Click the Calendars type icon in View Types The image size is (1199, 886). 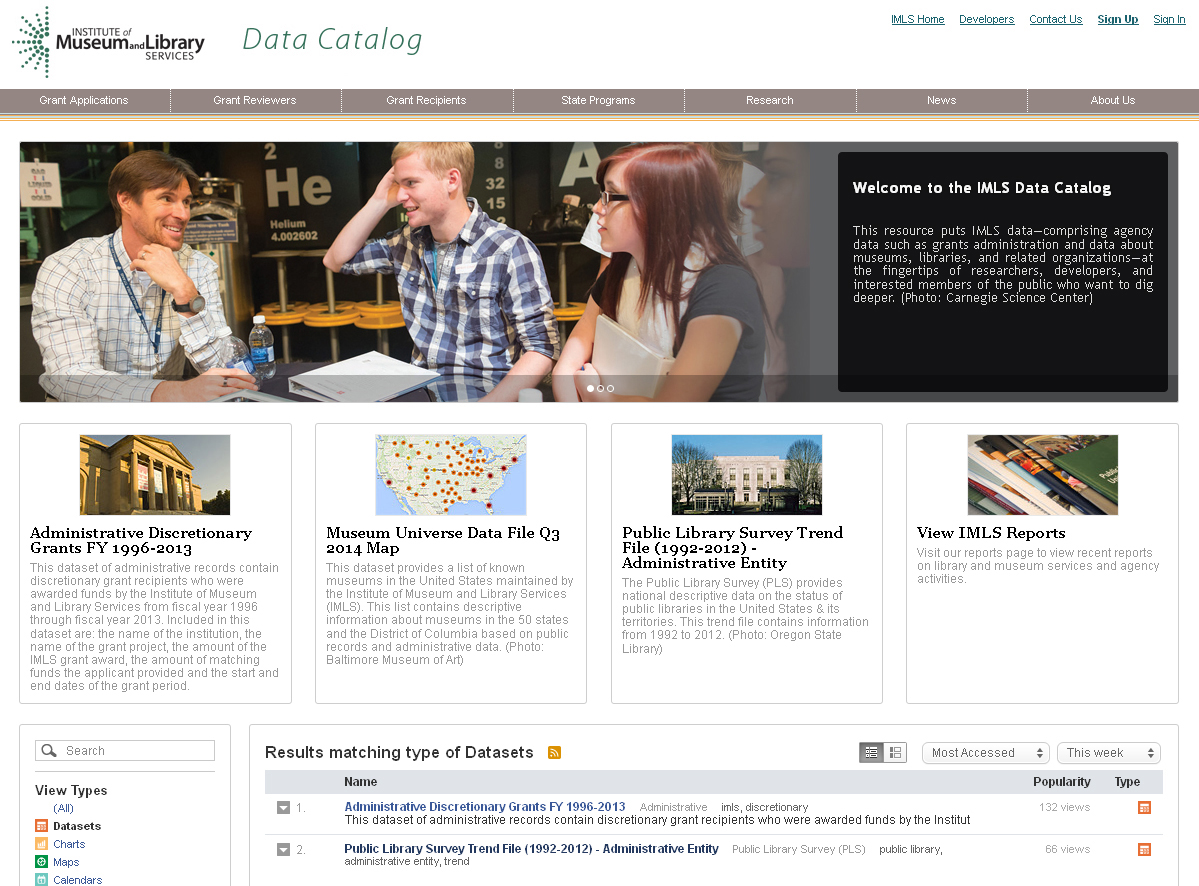(41, 880)
